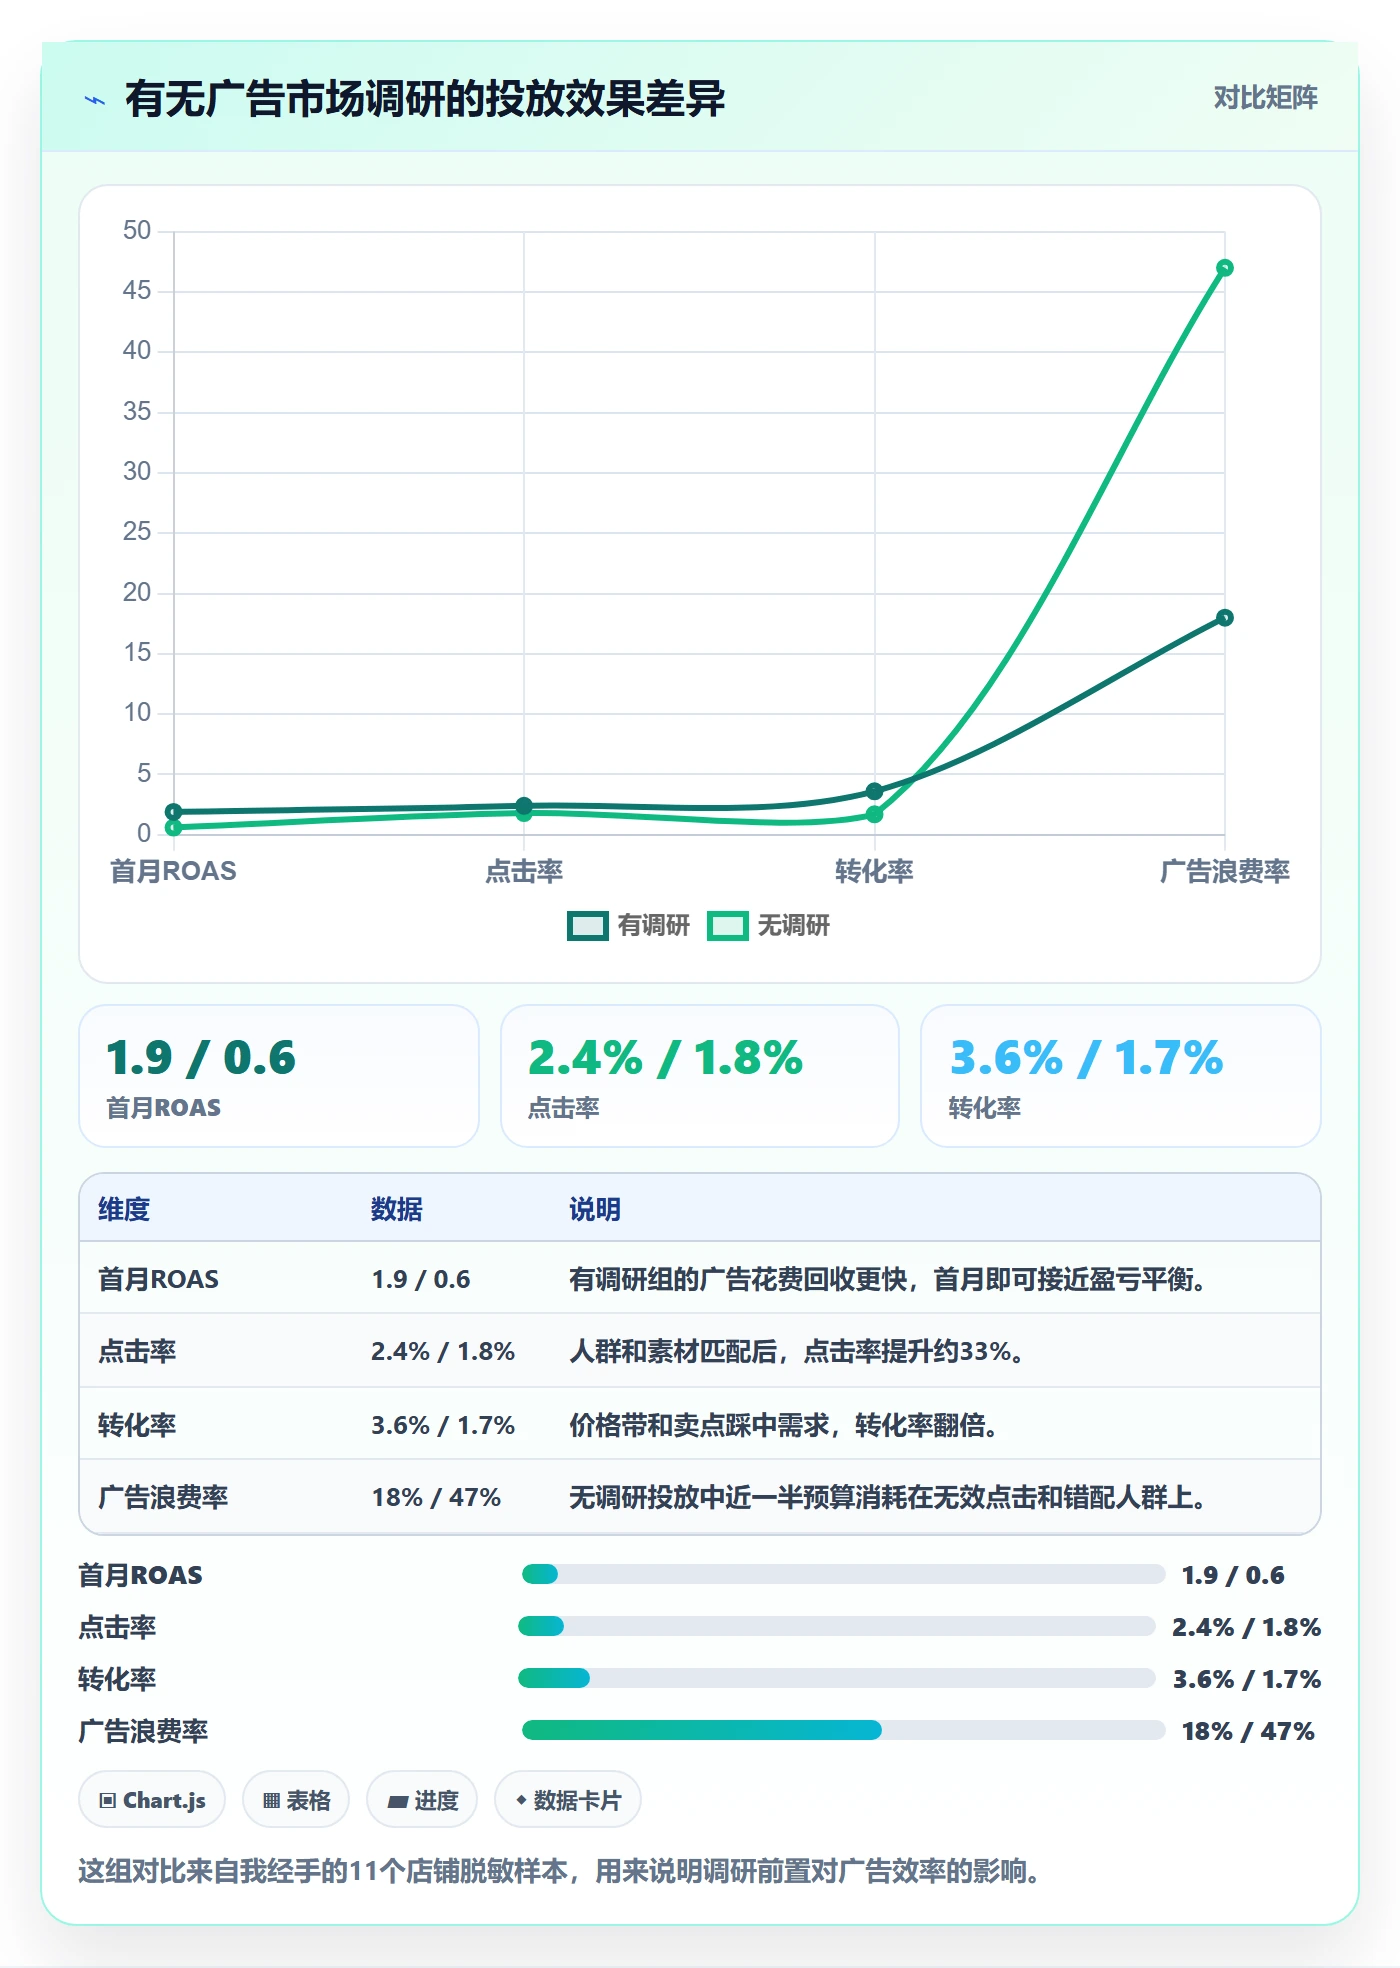Click the lightning bolt icon beside the title
Image resolution: width=1400 pixels, height=1968 pixels.
click(95, 100)
